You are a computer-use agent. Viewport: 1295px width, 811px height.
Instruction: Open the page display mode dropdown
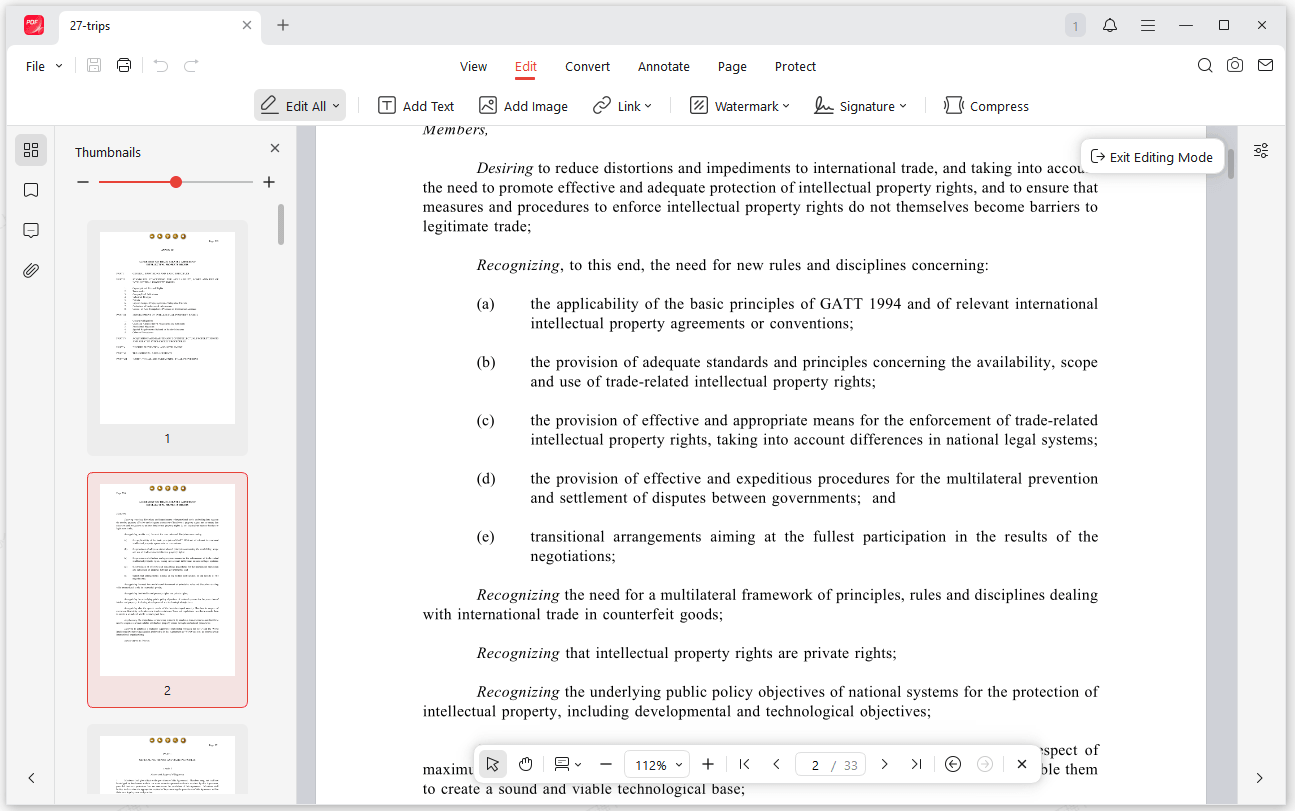click(x=568, y=764)
